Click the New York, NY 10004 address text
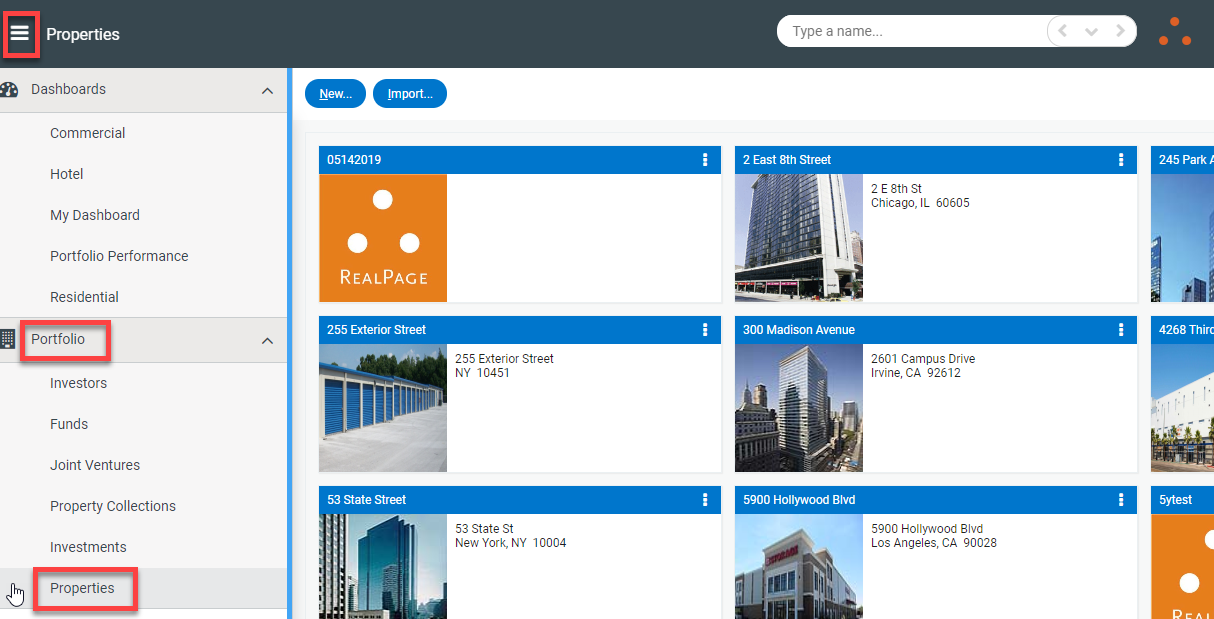 tap(511, 543)
